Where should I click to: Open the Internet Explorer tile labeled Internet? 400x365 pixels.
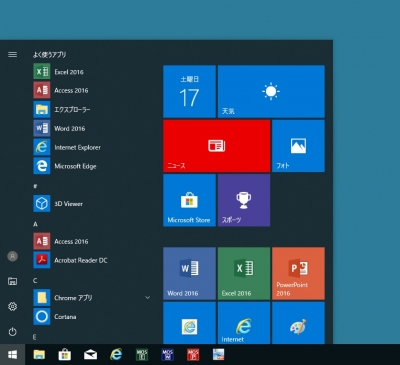tap(244, 323)
